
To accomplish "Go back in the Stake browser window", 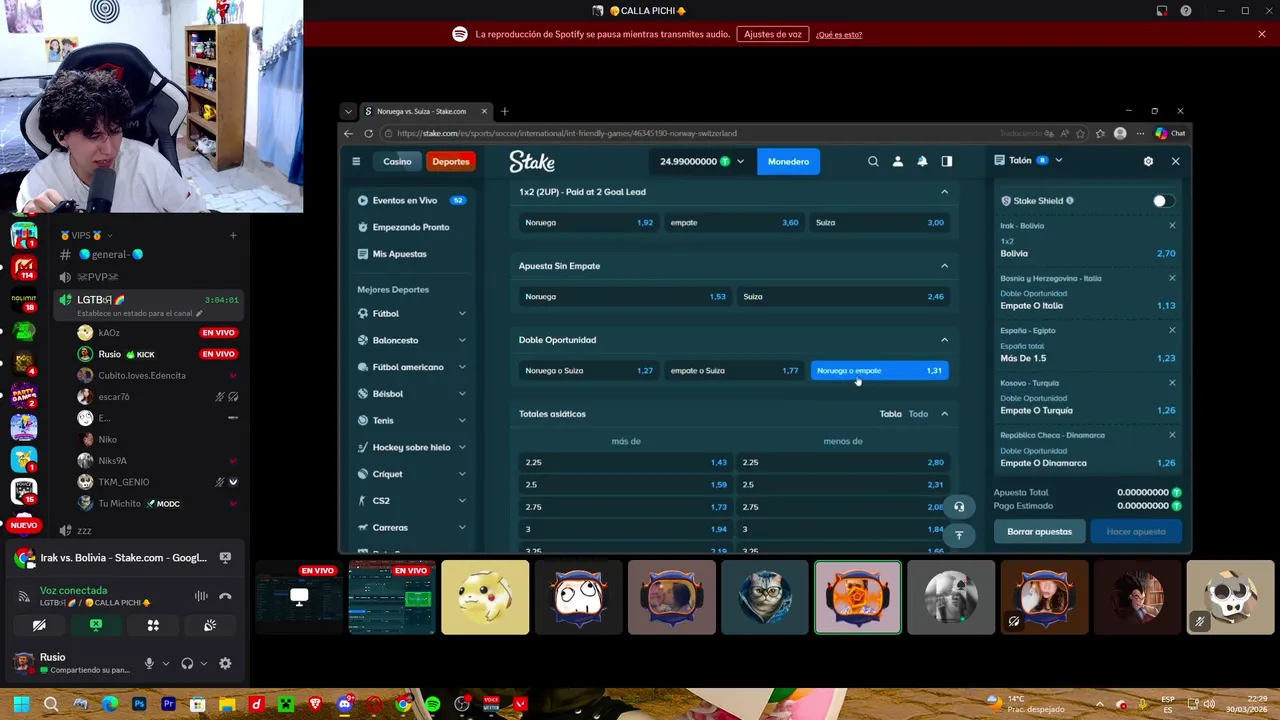I will coord(348,133).
